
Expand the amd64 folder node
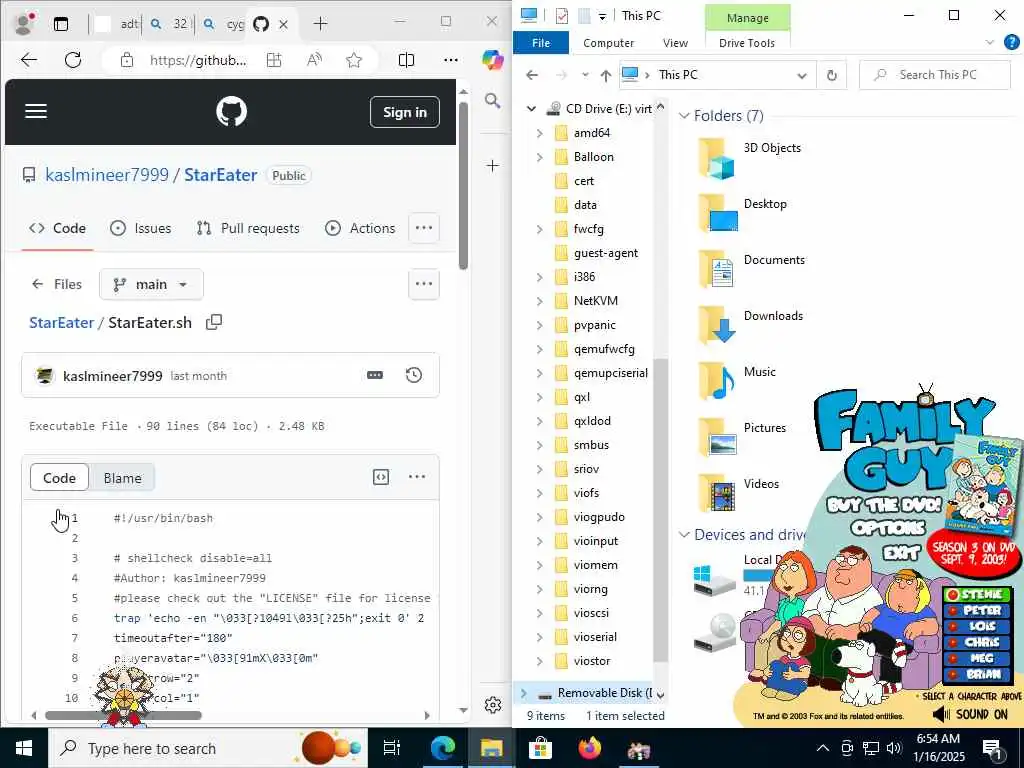point(539,133)
